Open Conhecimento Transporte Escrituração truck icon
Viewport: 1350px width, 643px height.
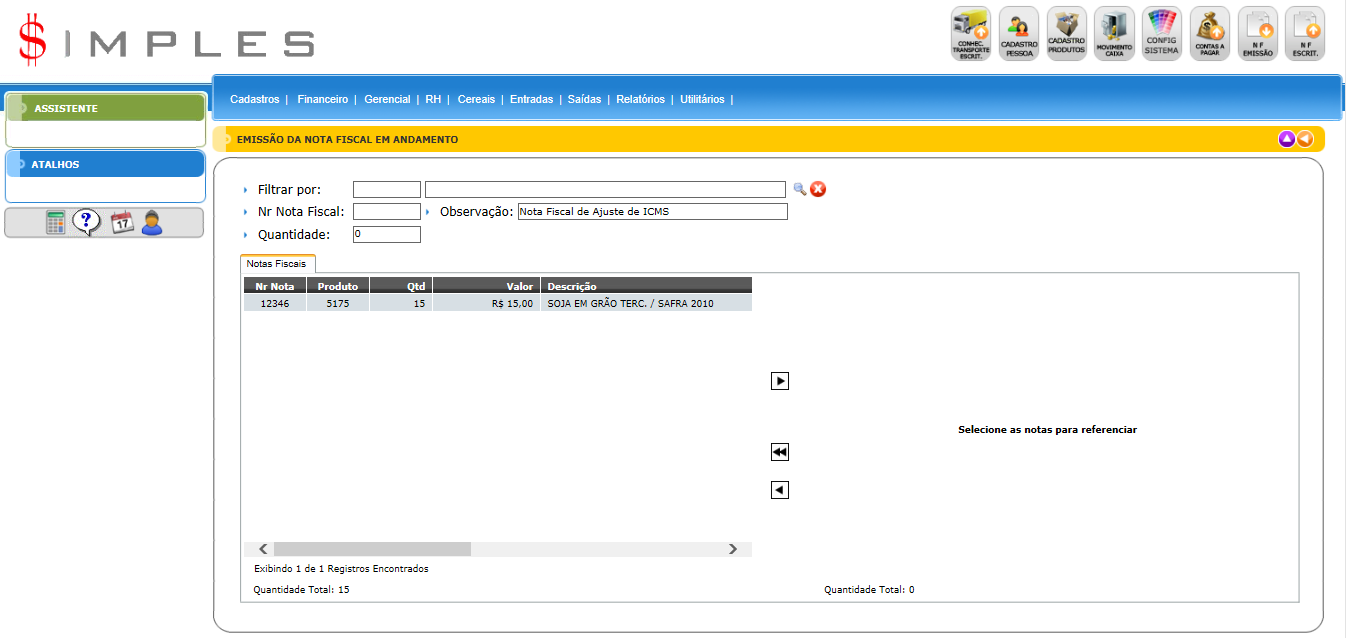(969, 34)
